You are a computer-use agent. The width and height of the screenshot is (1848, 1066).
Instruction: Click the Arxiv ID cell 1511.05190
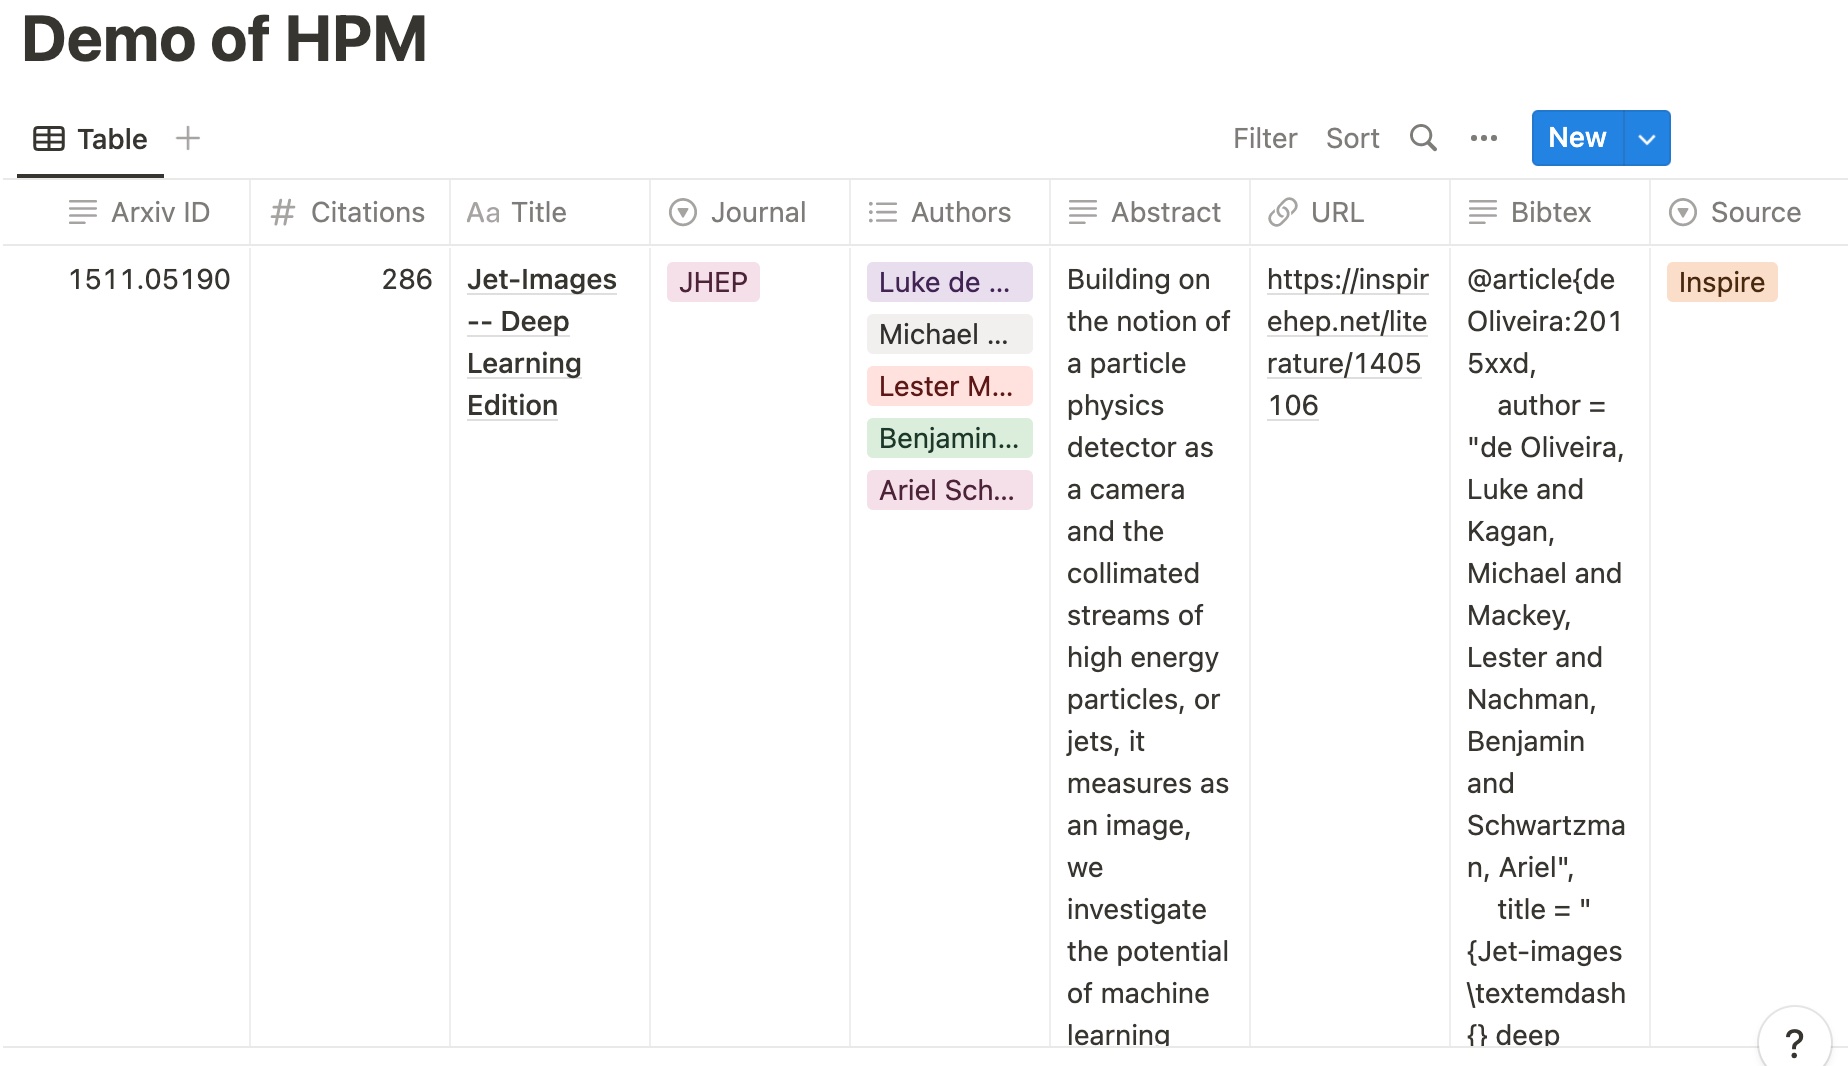[149, 279]
